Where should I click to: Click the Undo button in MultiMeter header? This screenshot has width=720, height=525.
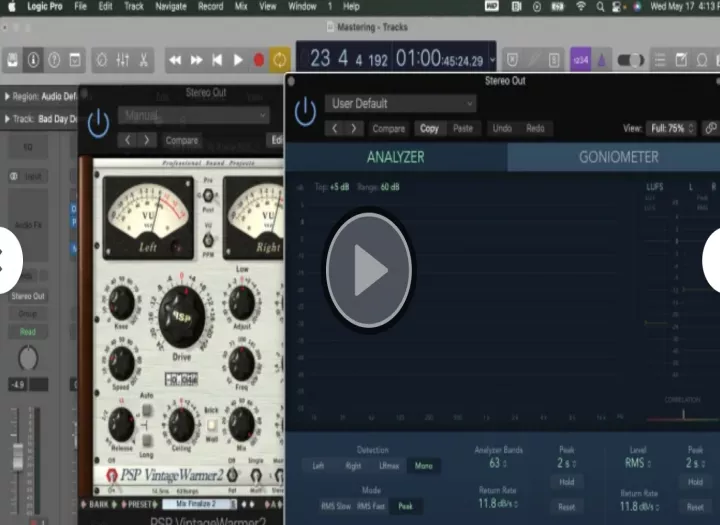click(502, 129)
